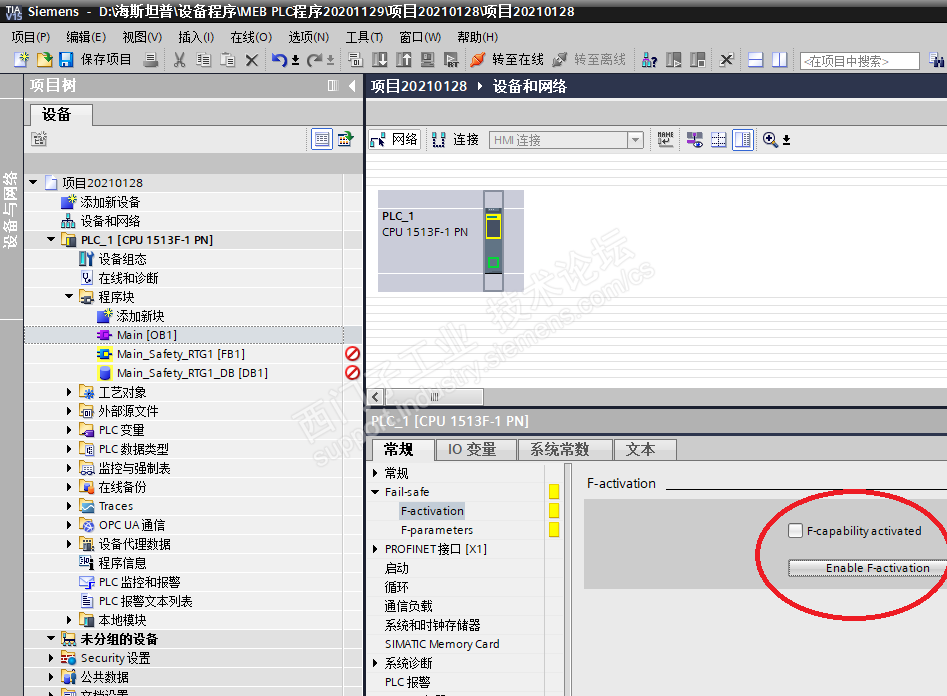Toggle the Network mode button

[394, 140]
